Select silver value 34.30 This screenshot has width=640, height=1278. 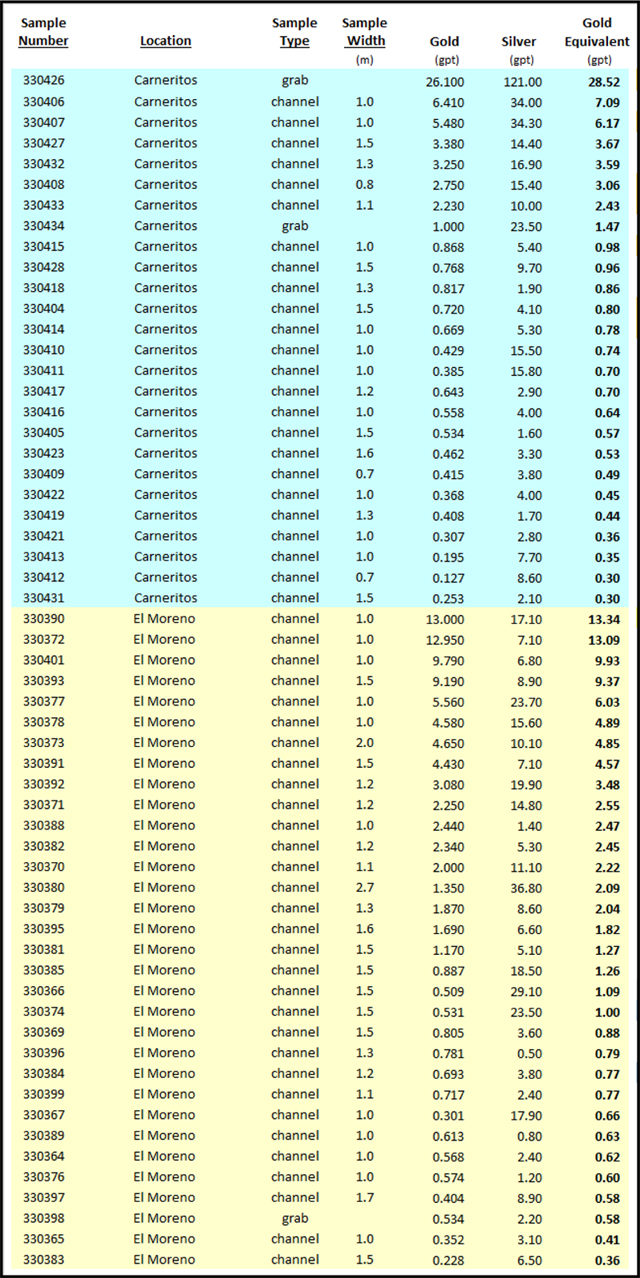point(525,122)
